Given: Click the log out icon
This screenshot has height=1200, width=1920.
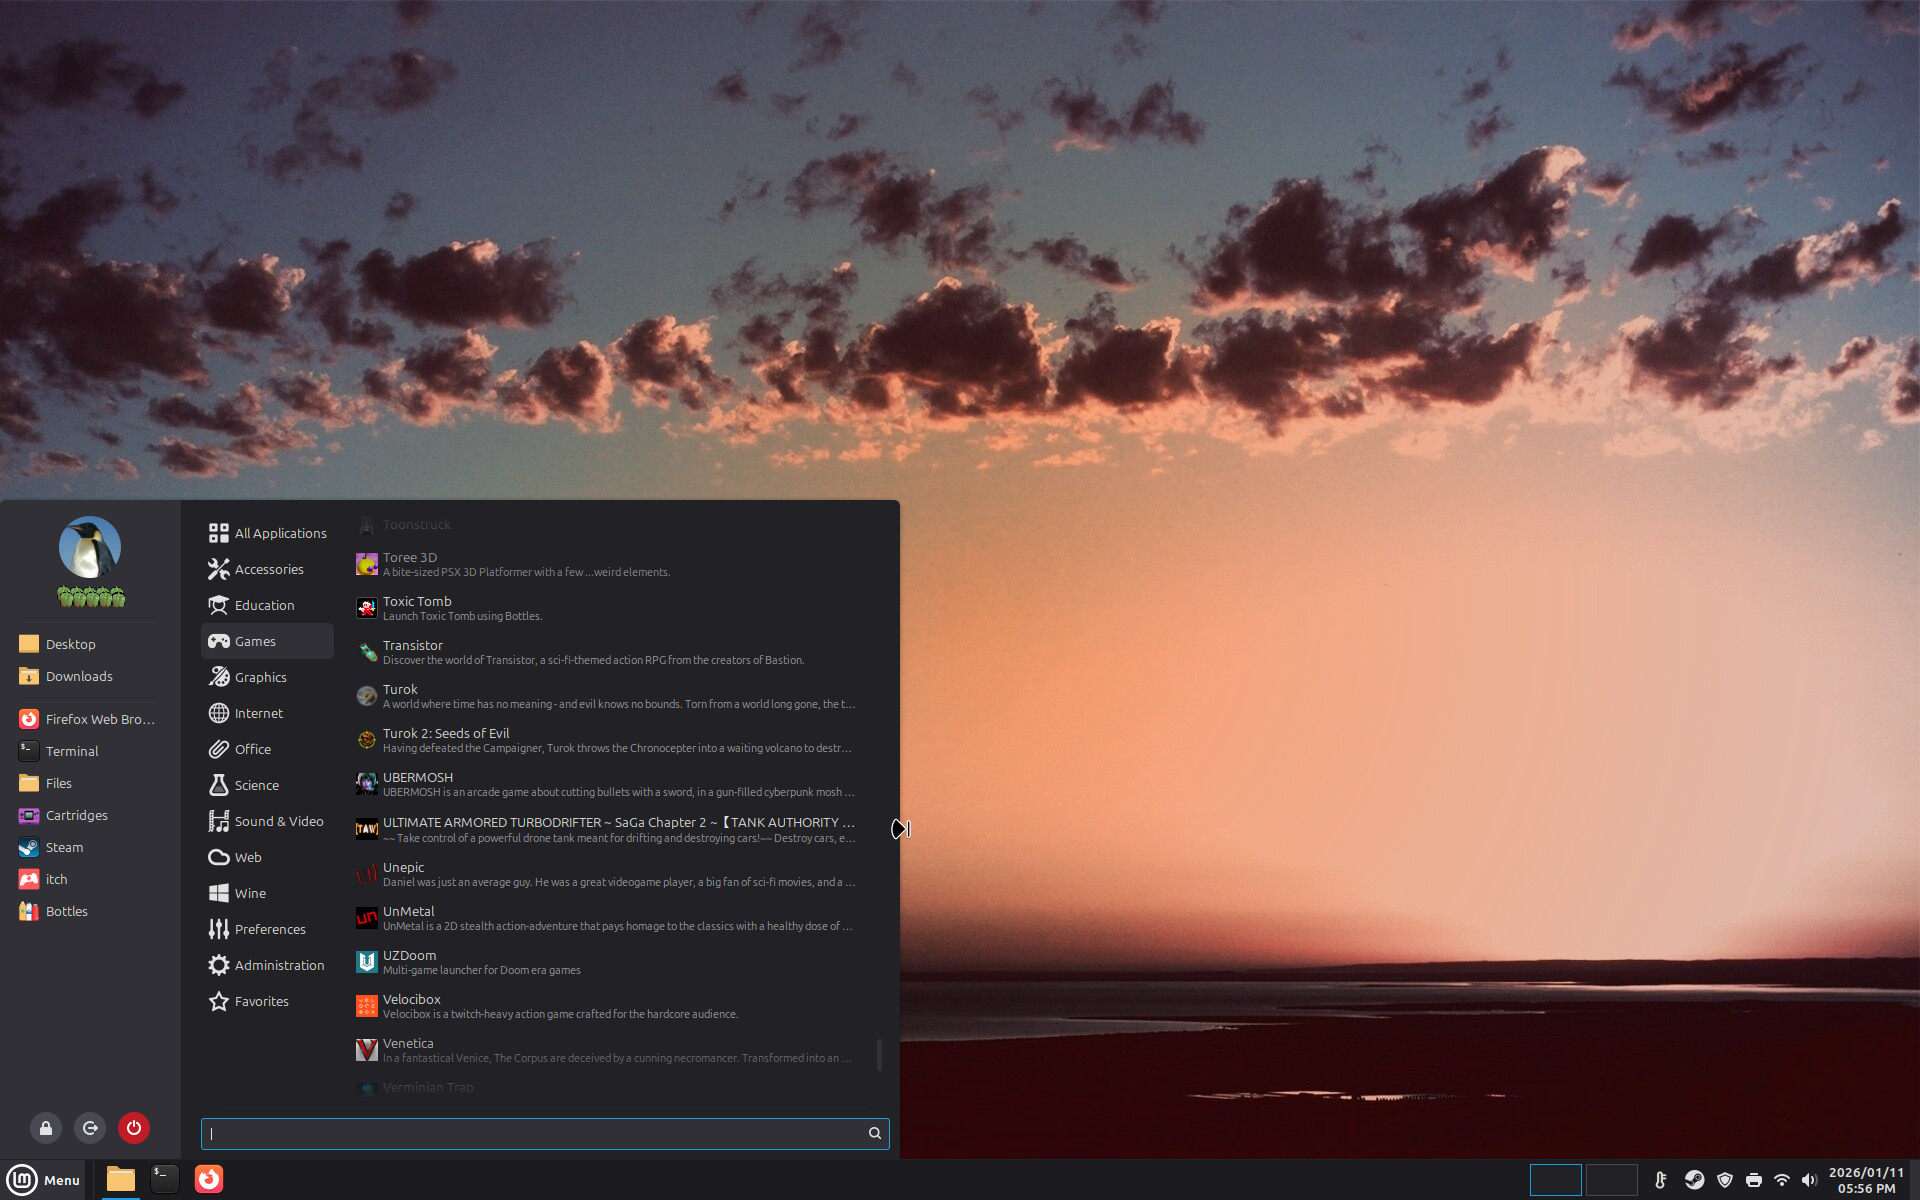Looking at the screenshot, I should click(x=90, y=1128).
